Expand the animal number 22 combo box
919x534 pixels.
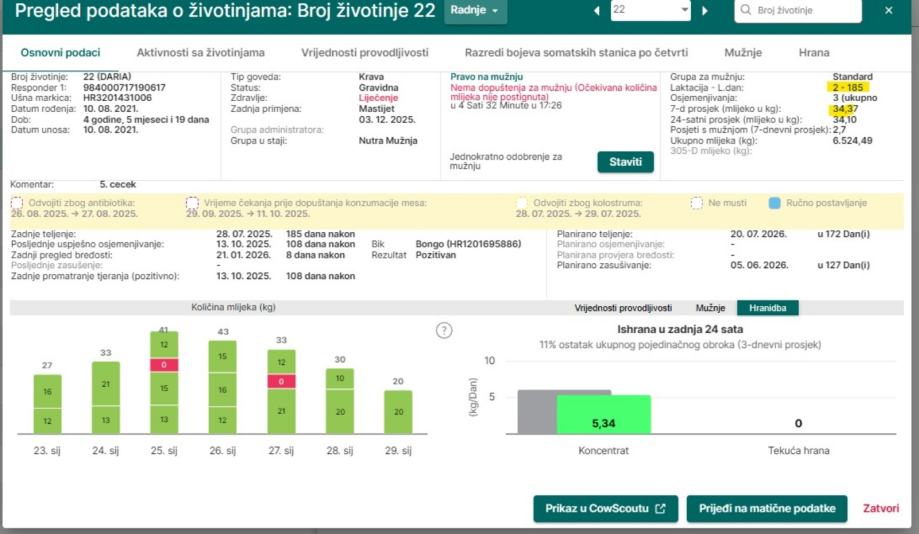684,10
